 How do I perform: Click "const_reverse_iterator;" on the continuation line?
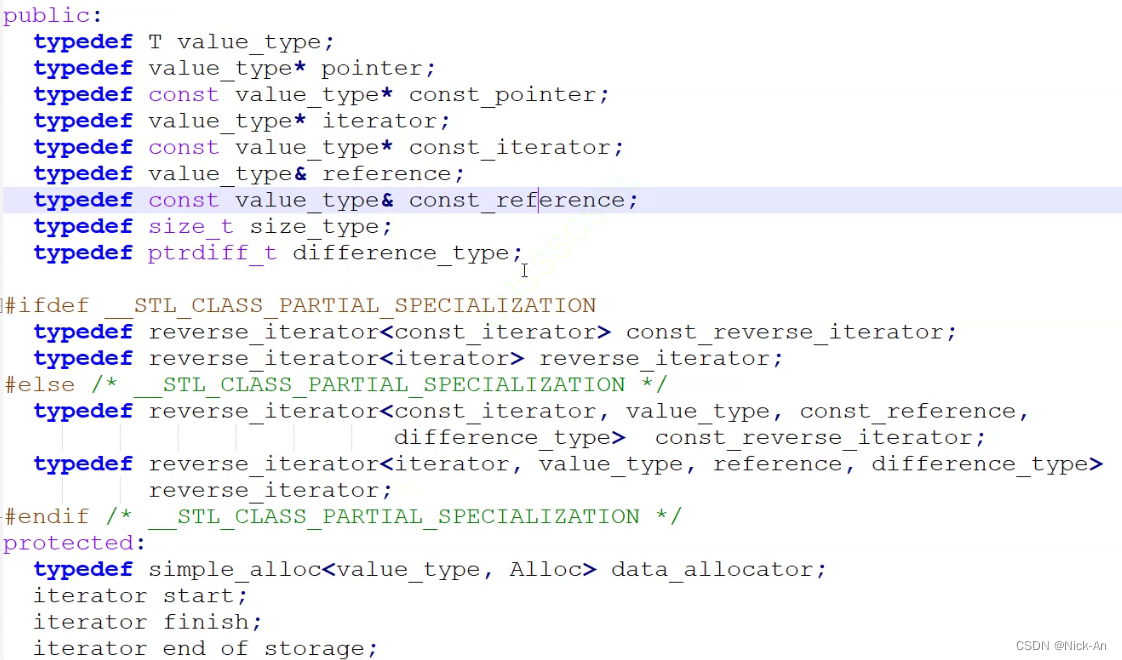point(819,438)
